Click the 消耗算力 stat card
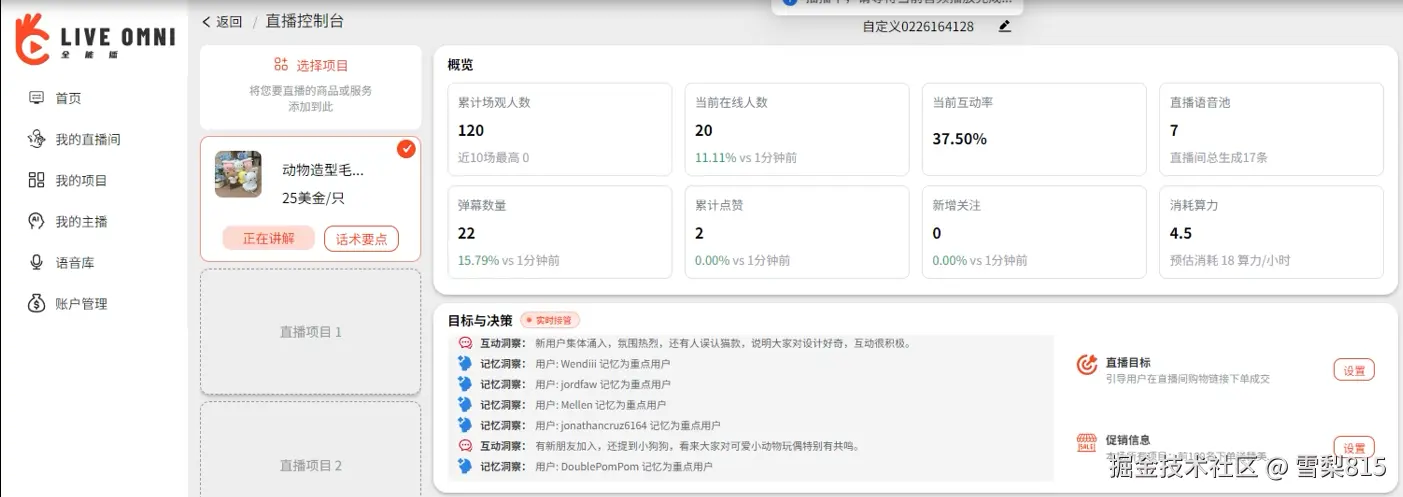The image size is (1403, 497). [1272, 232]
